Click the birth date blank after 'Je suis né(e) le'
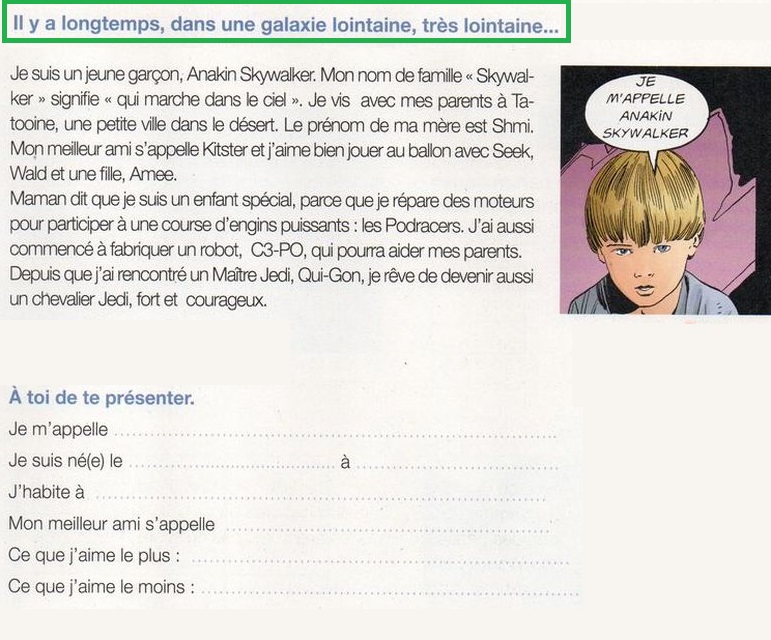This screenshot has height=640, width=771. pos(232,464)
